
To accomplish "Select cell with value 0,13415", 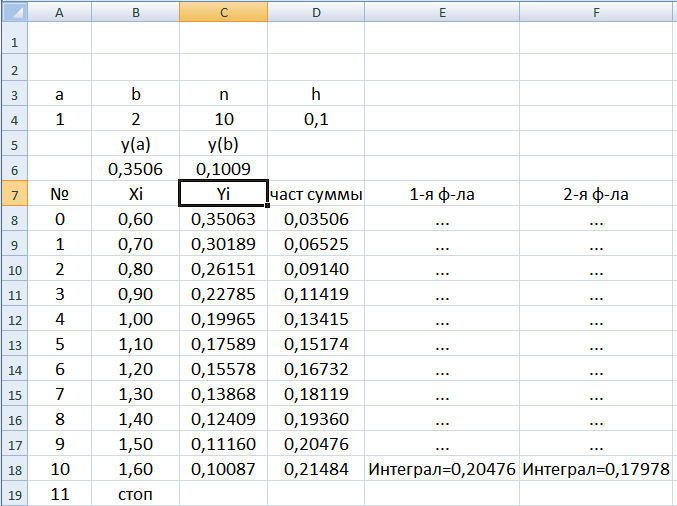I will click(316, 319).
